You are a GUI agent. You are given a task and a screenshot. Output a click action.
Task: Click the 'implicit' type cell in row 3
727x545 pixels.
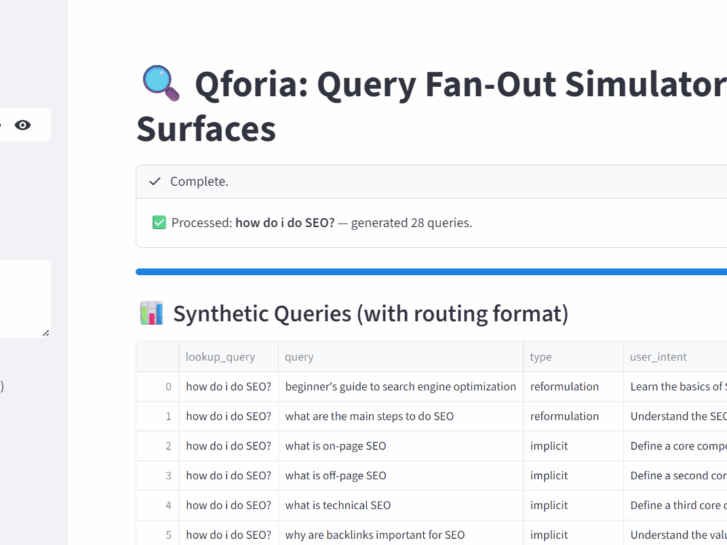tap(574, 475)
